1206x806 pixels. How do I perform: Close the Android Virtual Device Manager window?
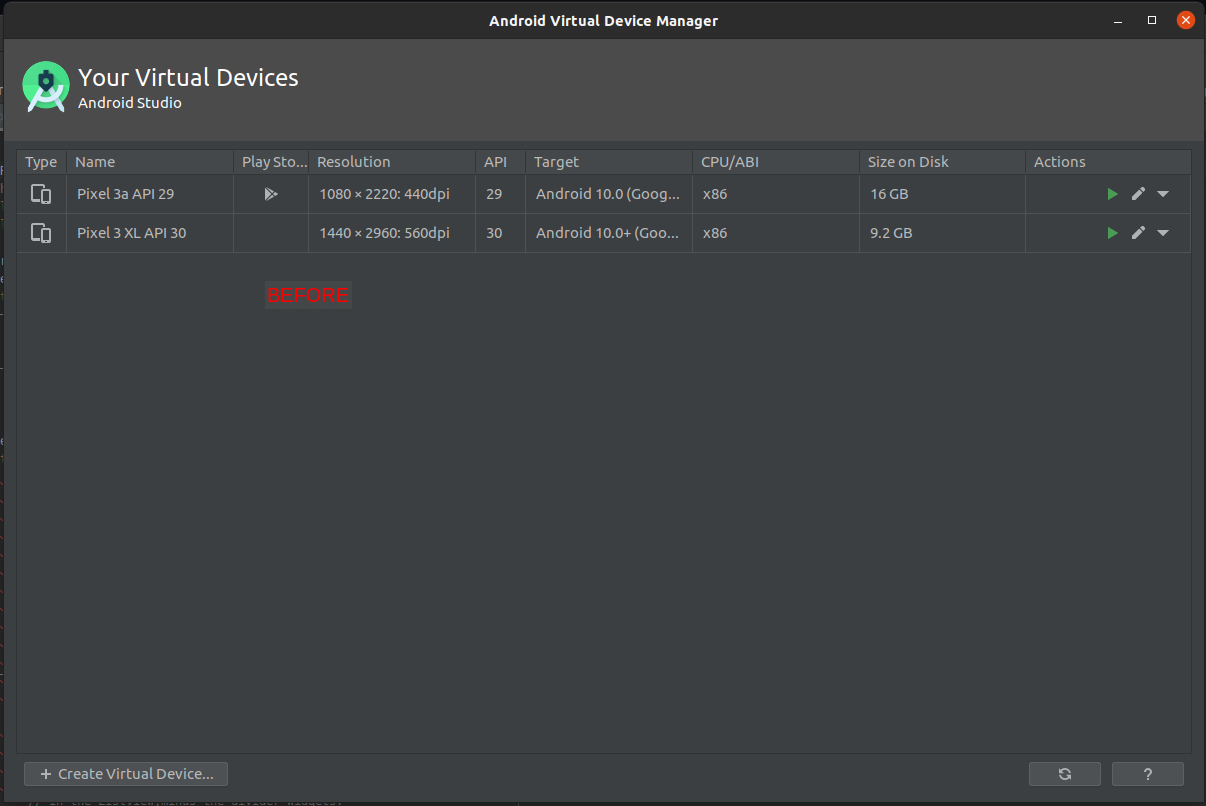click(x=1185, y=20)
